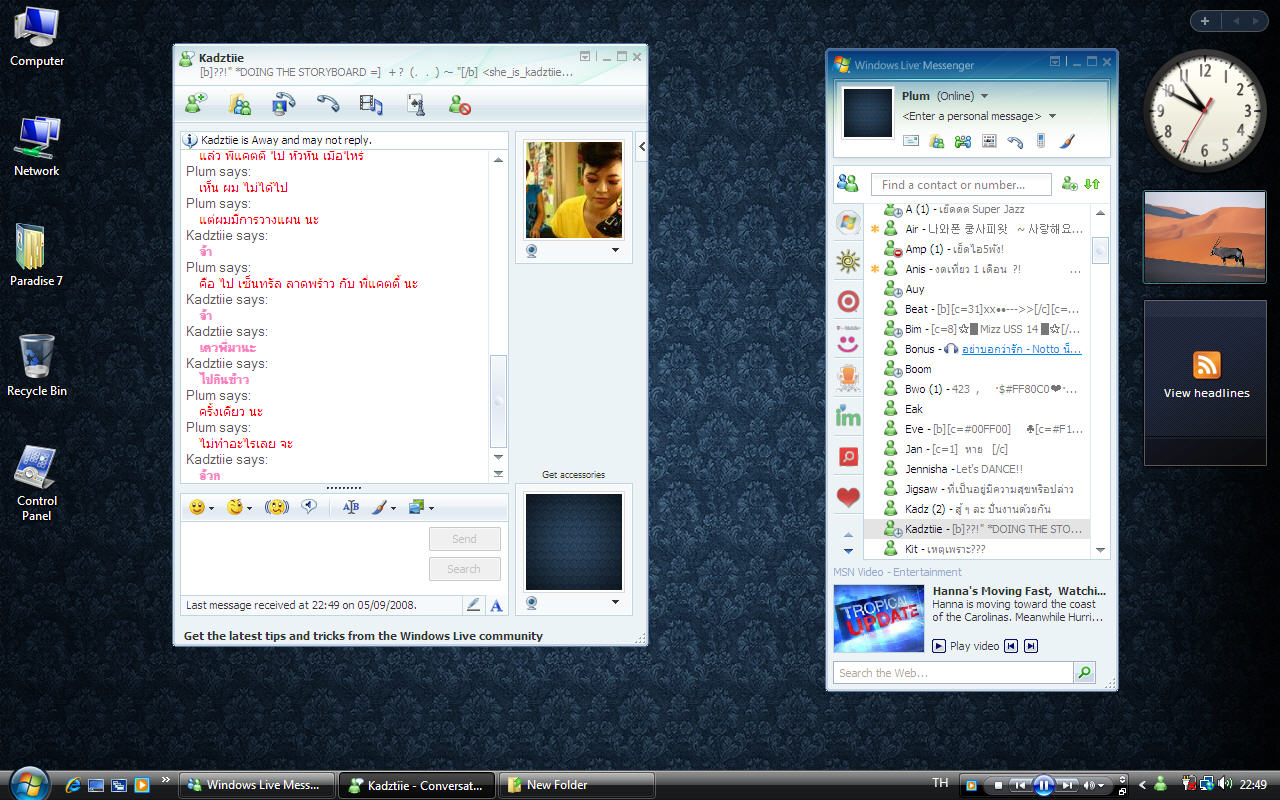Change Messenger color scheme with paintbrush icon
The width and height of the screenshot is (1280, 800).
[x=1067, y=141]
